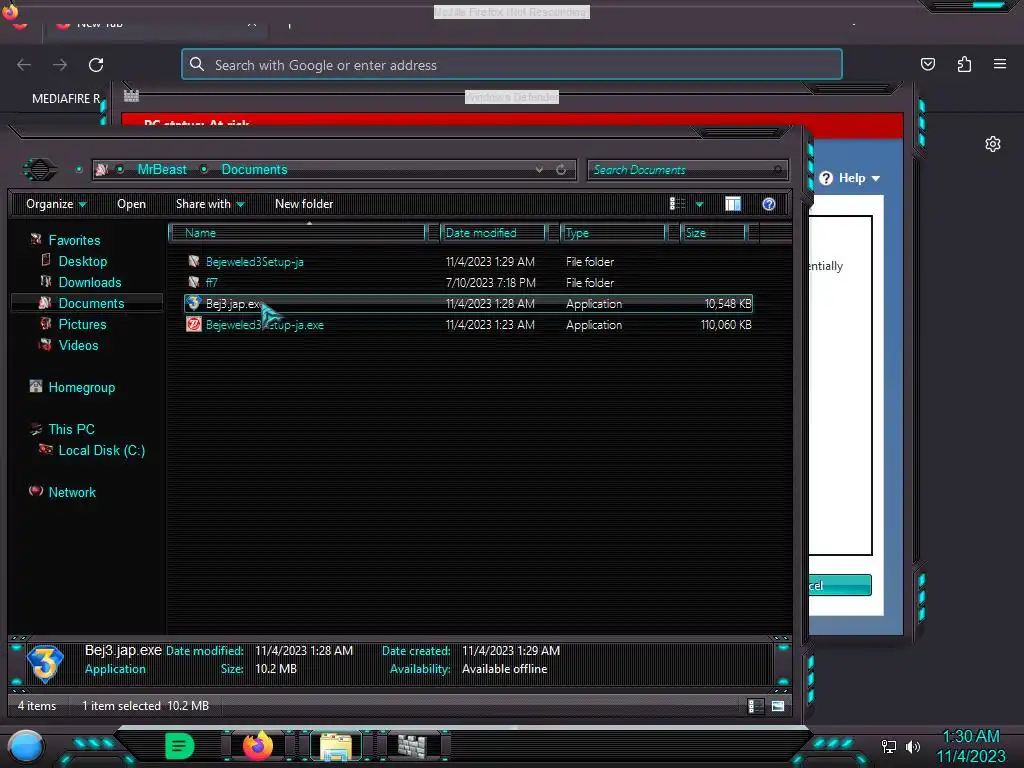Screen dimensions: 1024x768
Task: Open Downloads in navigation pane
Action: click(90, 282)
